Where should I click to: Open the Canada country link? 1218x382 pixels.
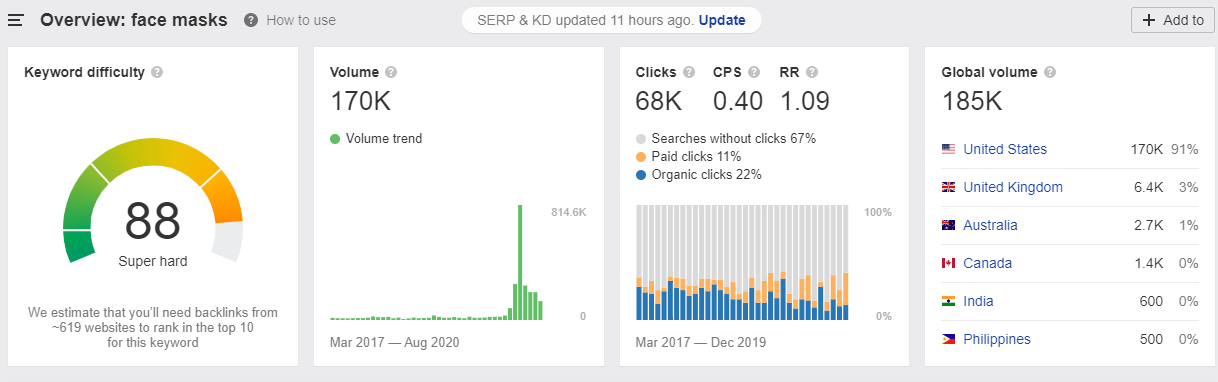click(987, 263)
